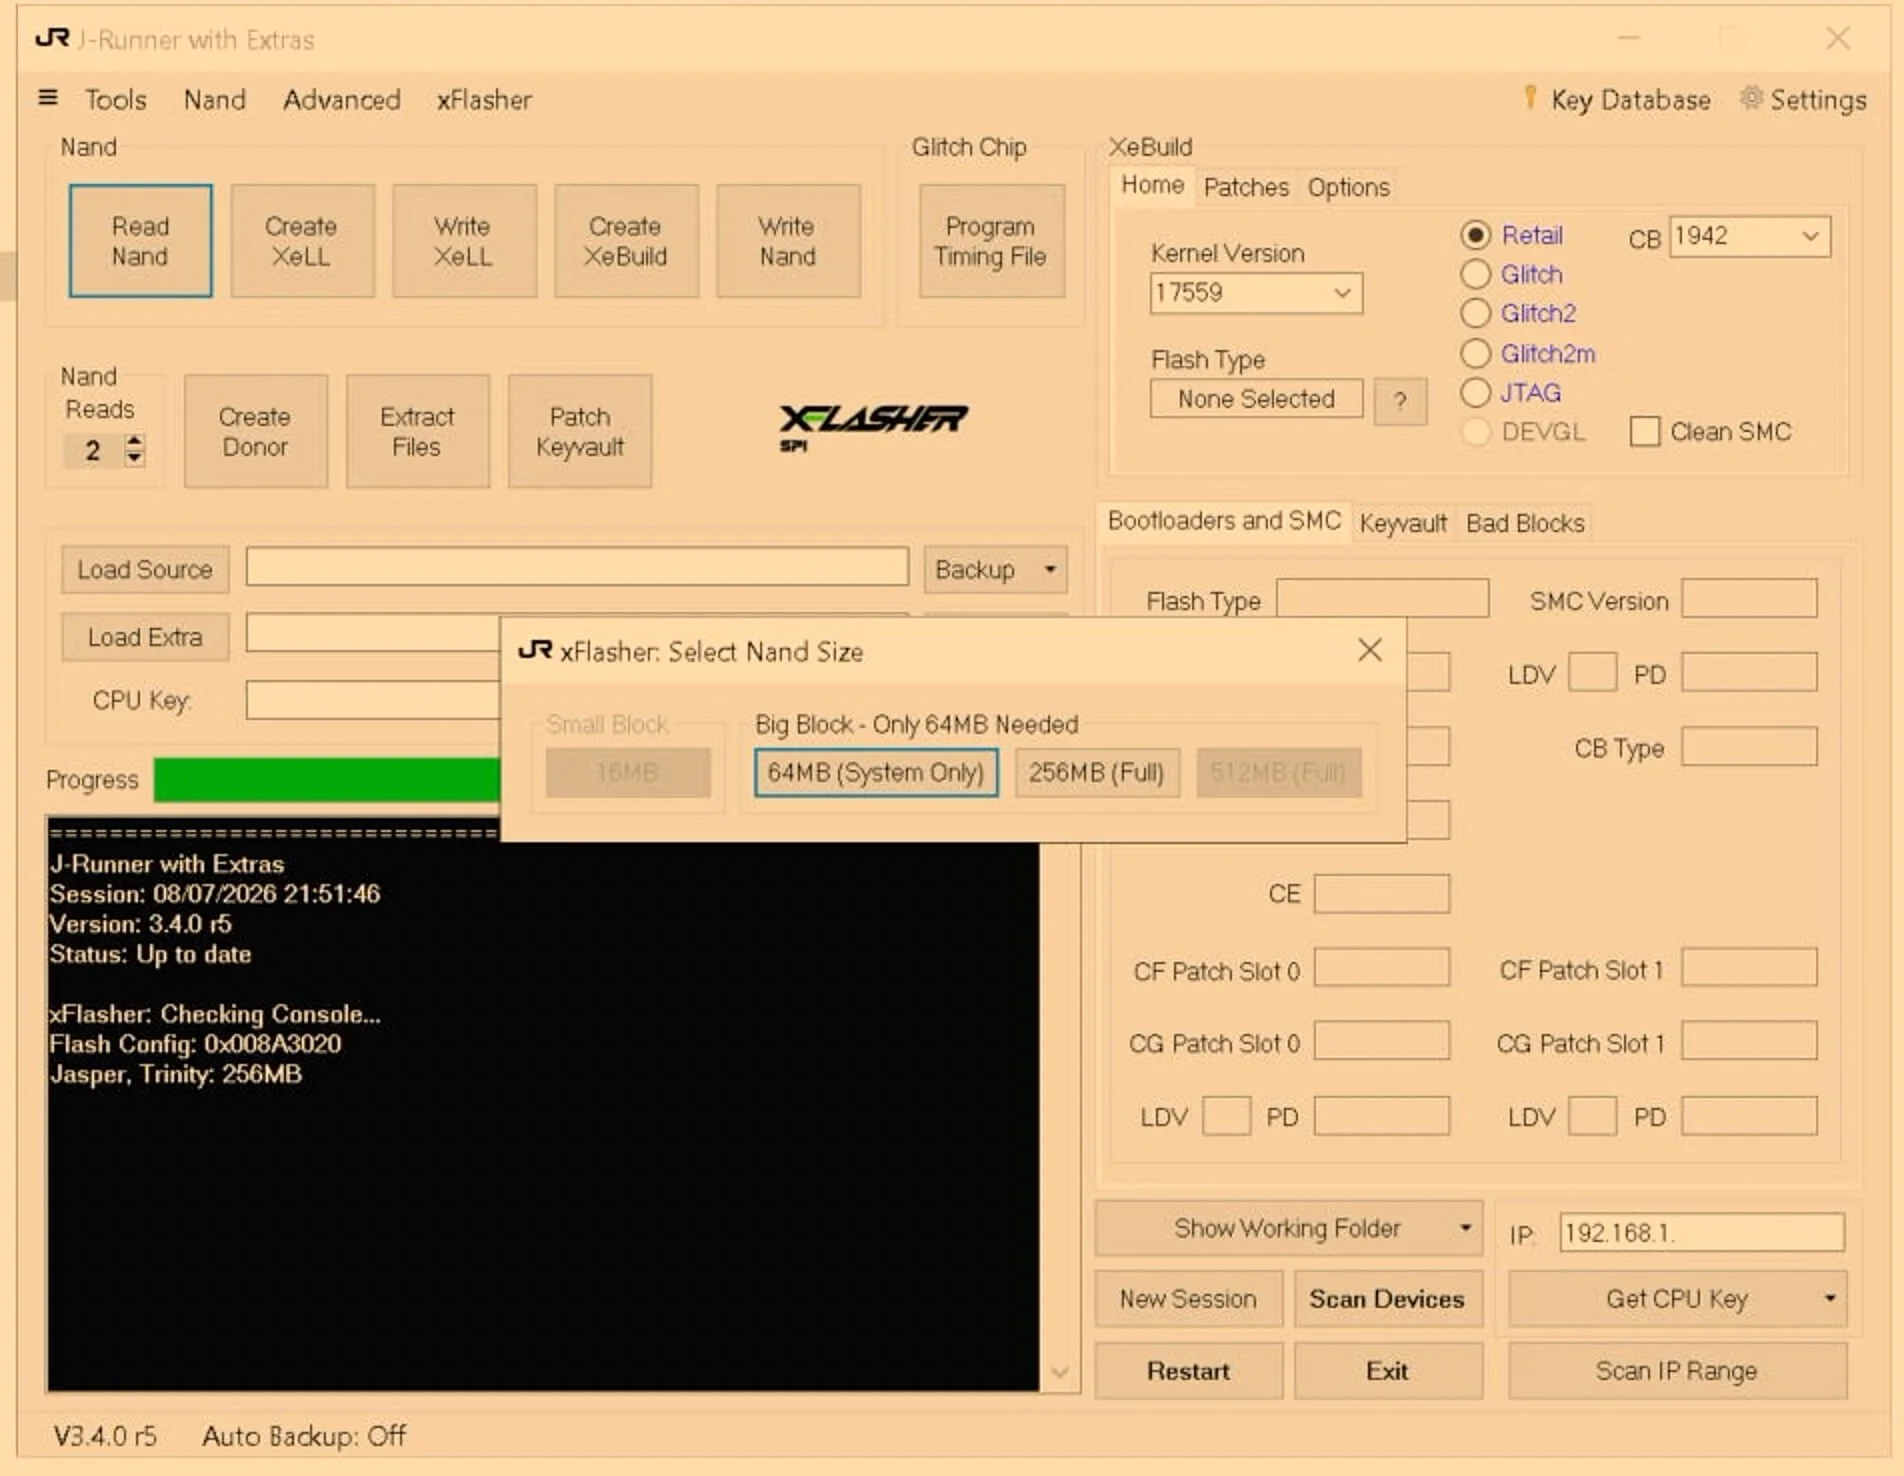Image resolution: width=1904 pixels, height=1476 pixels.
Task: Open the hamburger menu icon
Action: [47, 98]
